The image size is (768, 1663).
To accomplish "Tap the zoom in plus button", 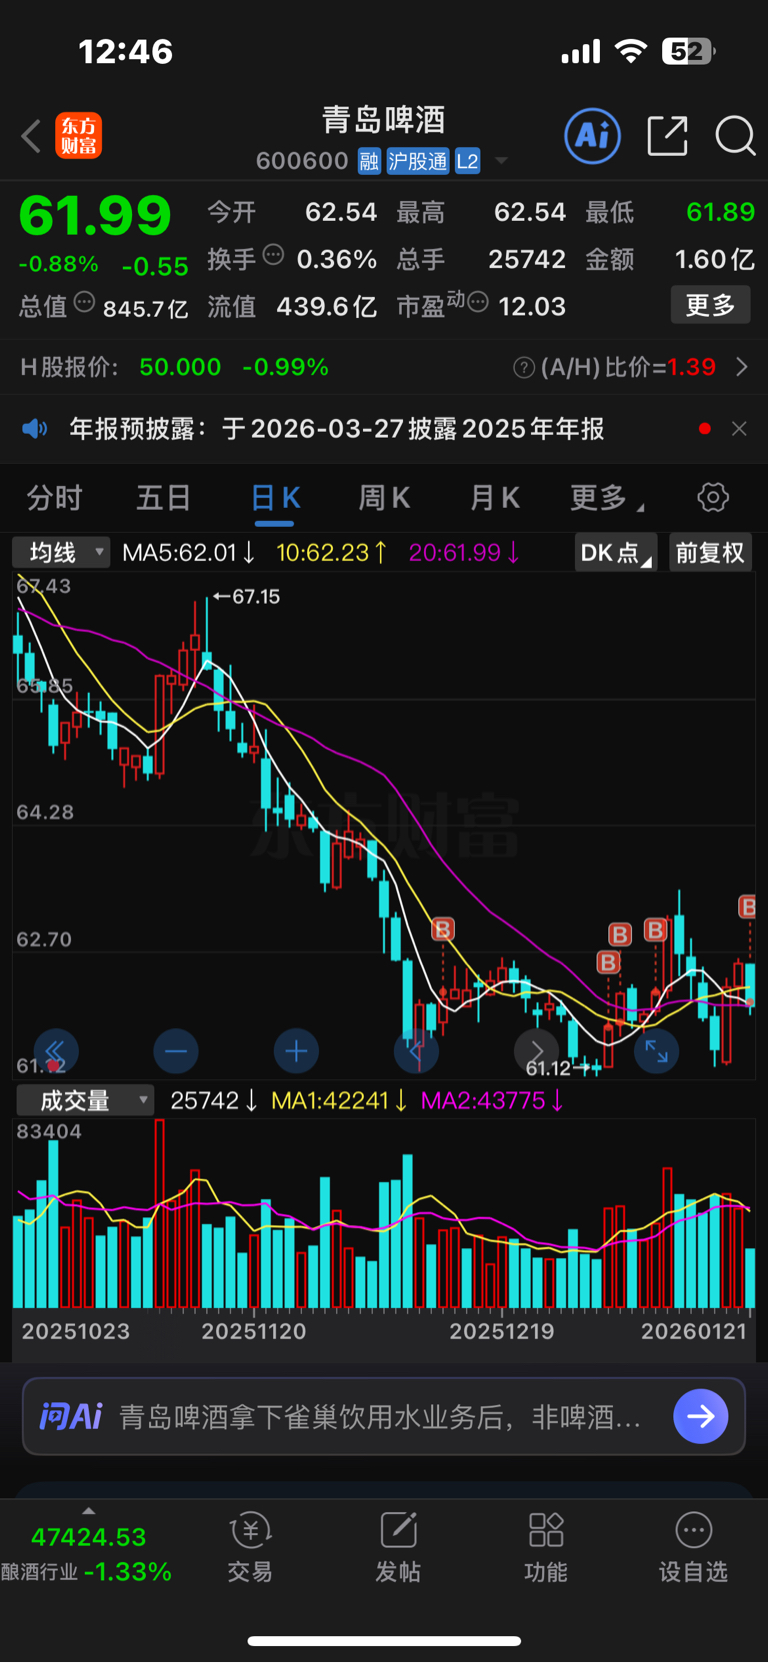I will 296,1051.
